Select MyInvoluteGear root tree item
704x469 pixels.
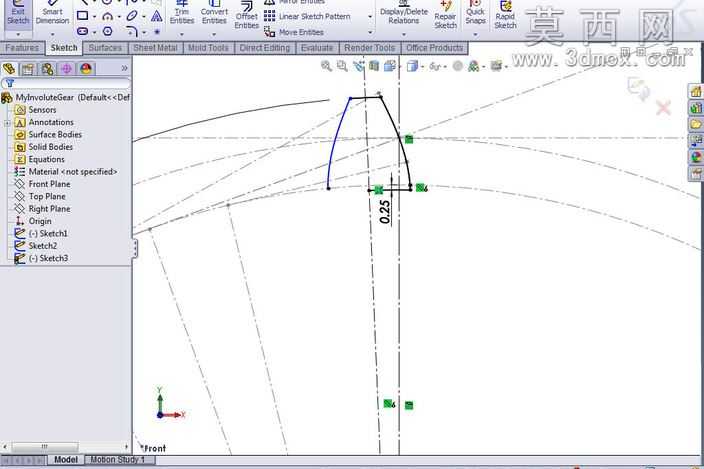coord(66,97)
